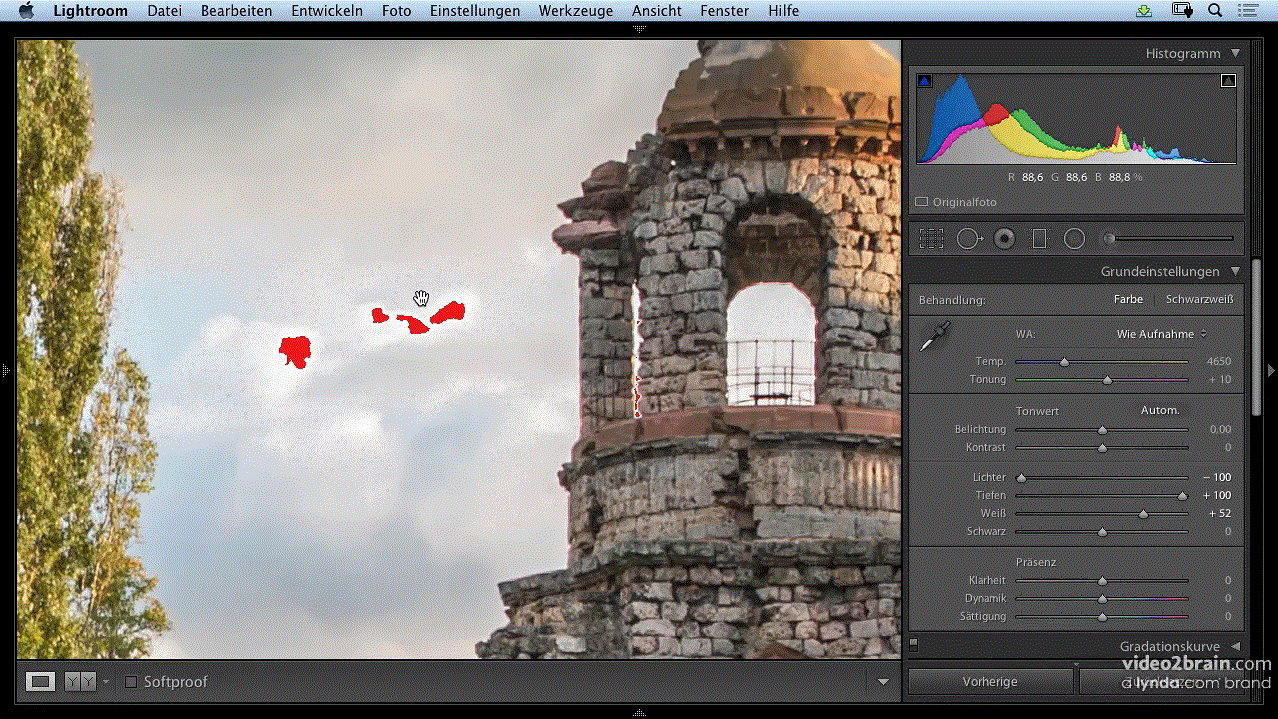The image size is (1278, 719).
Task: Expand the Gradationskurve panel
Action: [x=1235, y=647]
